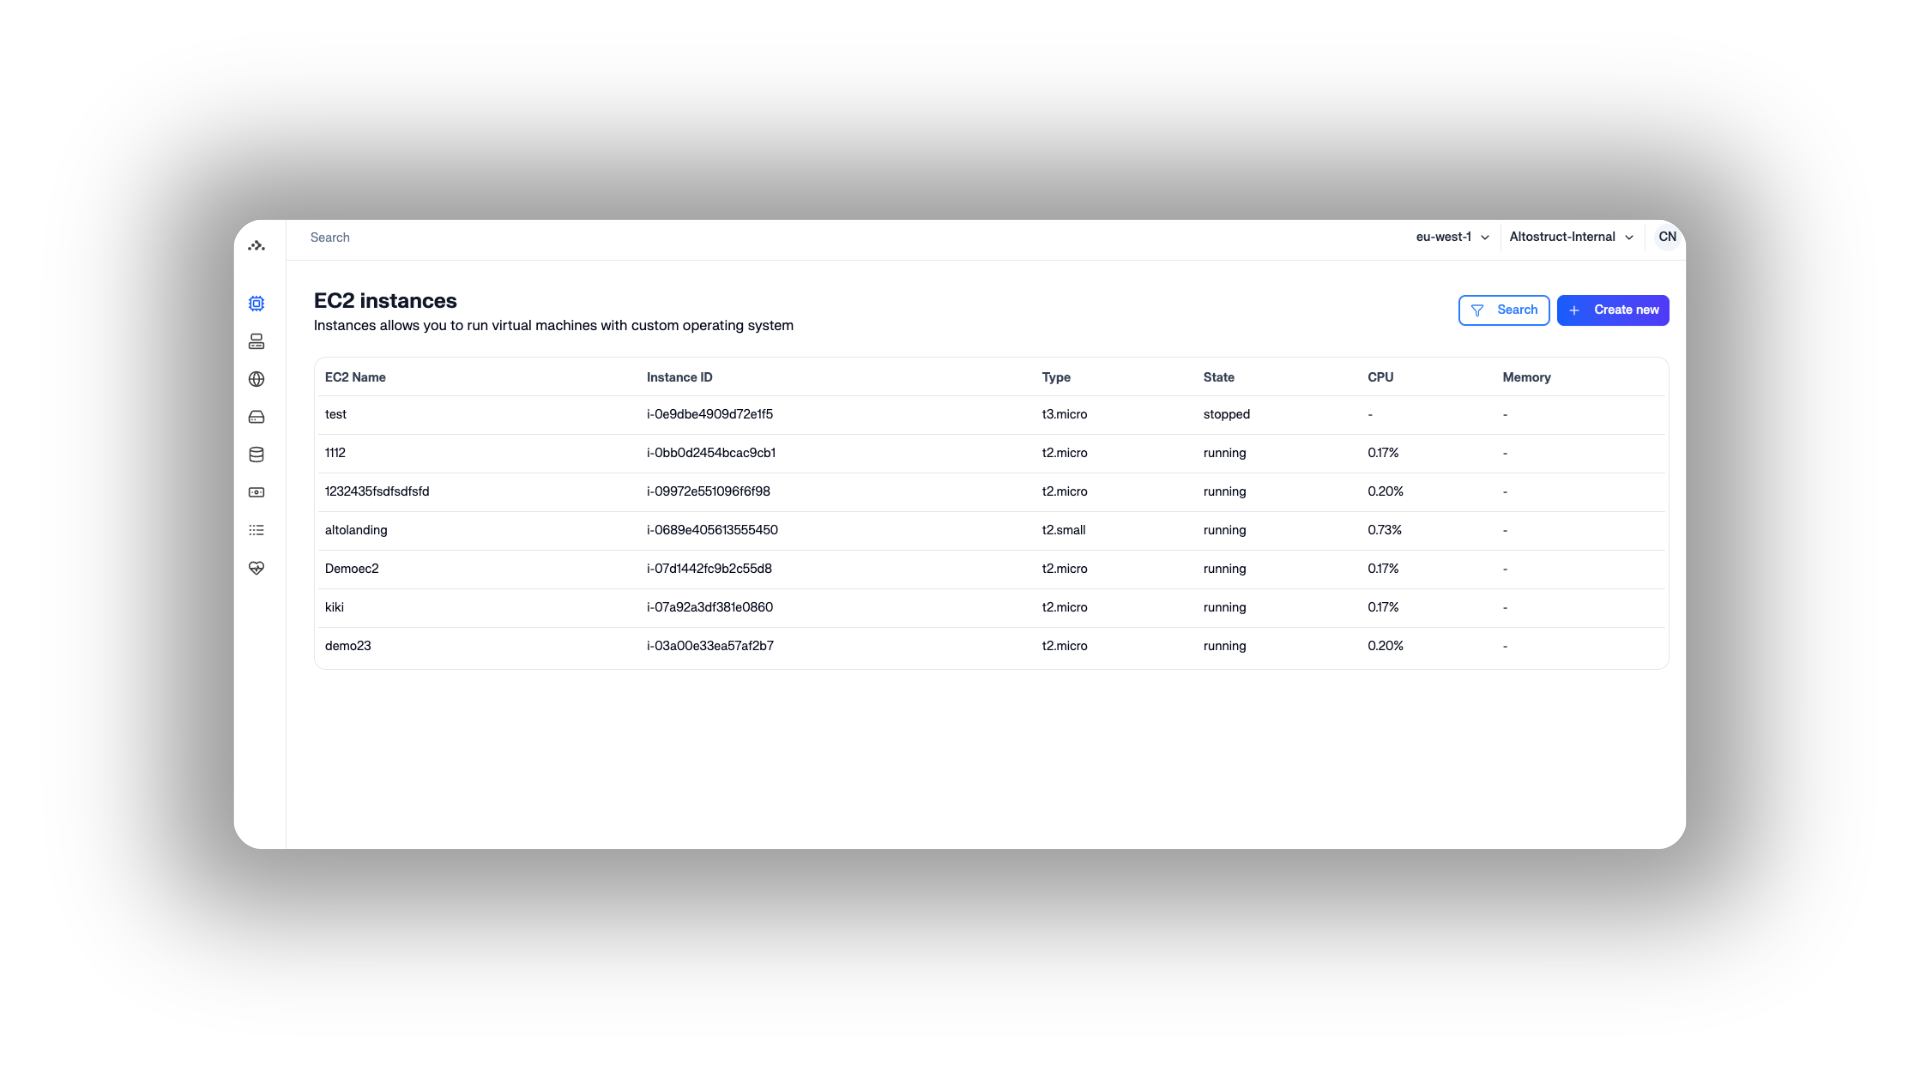Select the stopped test instance row

click(336, 414)
